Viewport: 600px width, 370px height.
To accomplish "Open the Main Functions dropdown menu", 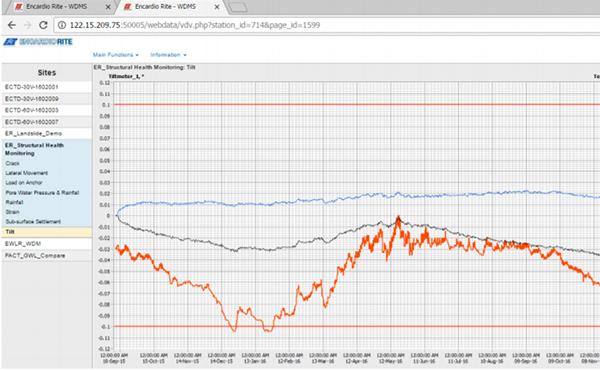I will point(116,55).
